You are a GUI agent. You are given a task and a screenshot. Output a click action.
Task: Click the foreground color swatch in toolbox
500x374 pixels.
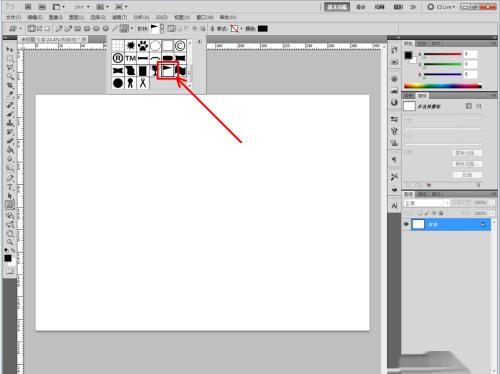pos(8,258)
